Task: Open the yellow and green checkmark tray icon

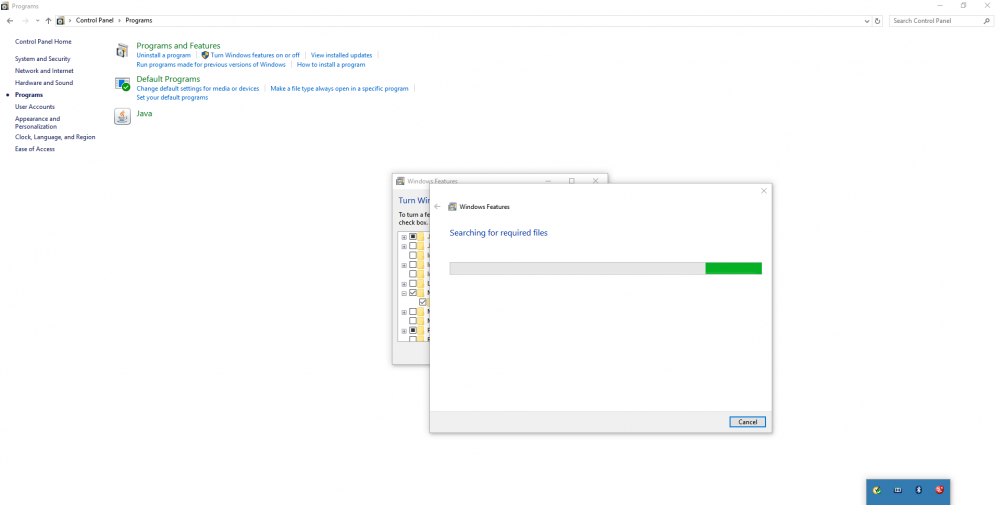Action: pyautogui.click(x=877, y=490)
